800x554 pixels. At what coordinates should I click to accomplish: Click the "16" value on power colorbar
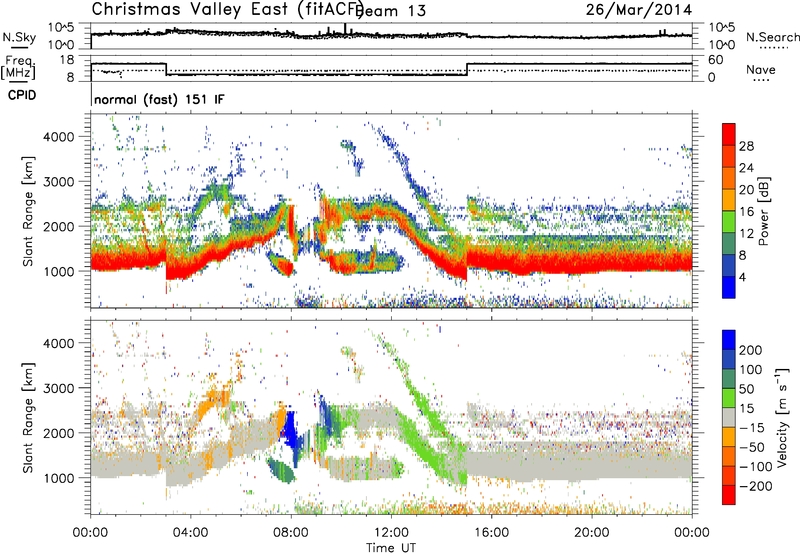746,212
